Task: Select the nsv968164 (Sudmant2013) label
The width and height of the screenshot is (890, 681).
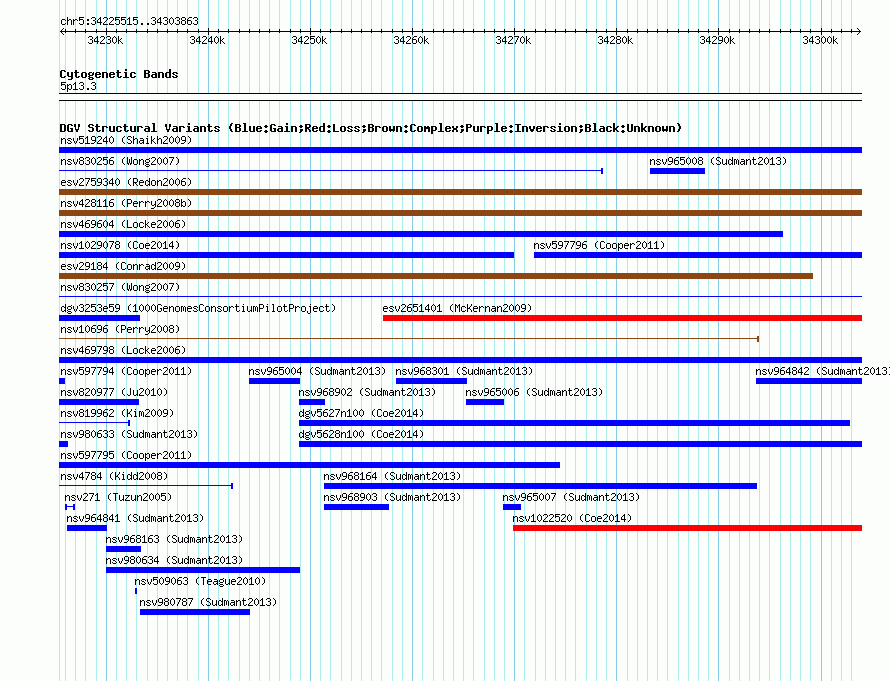Action: 392,476
